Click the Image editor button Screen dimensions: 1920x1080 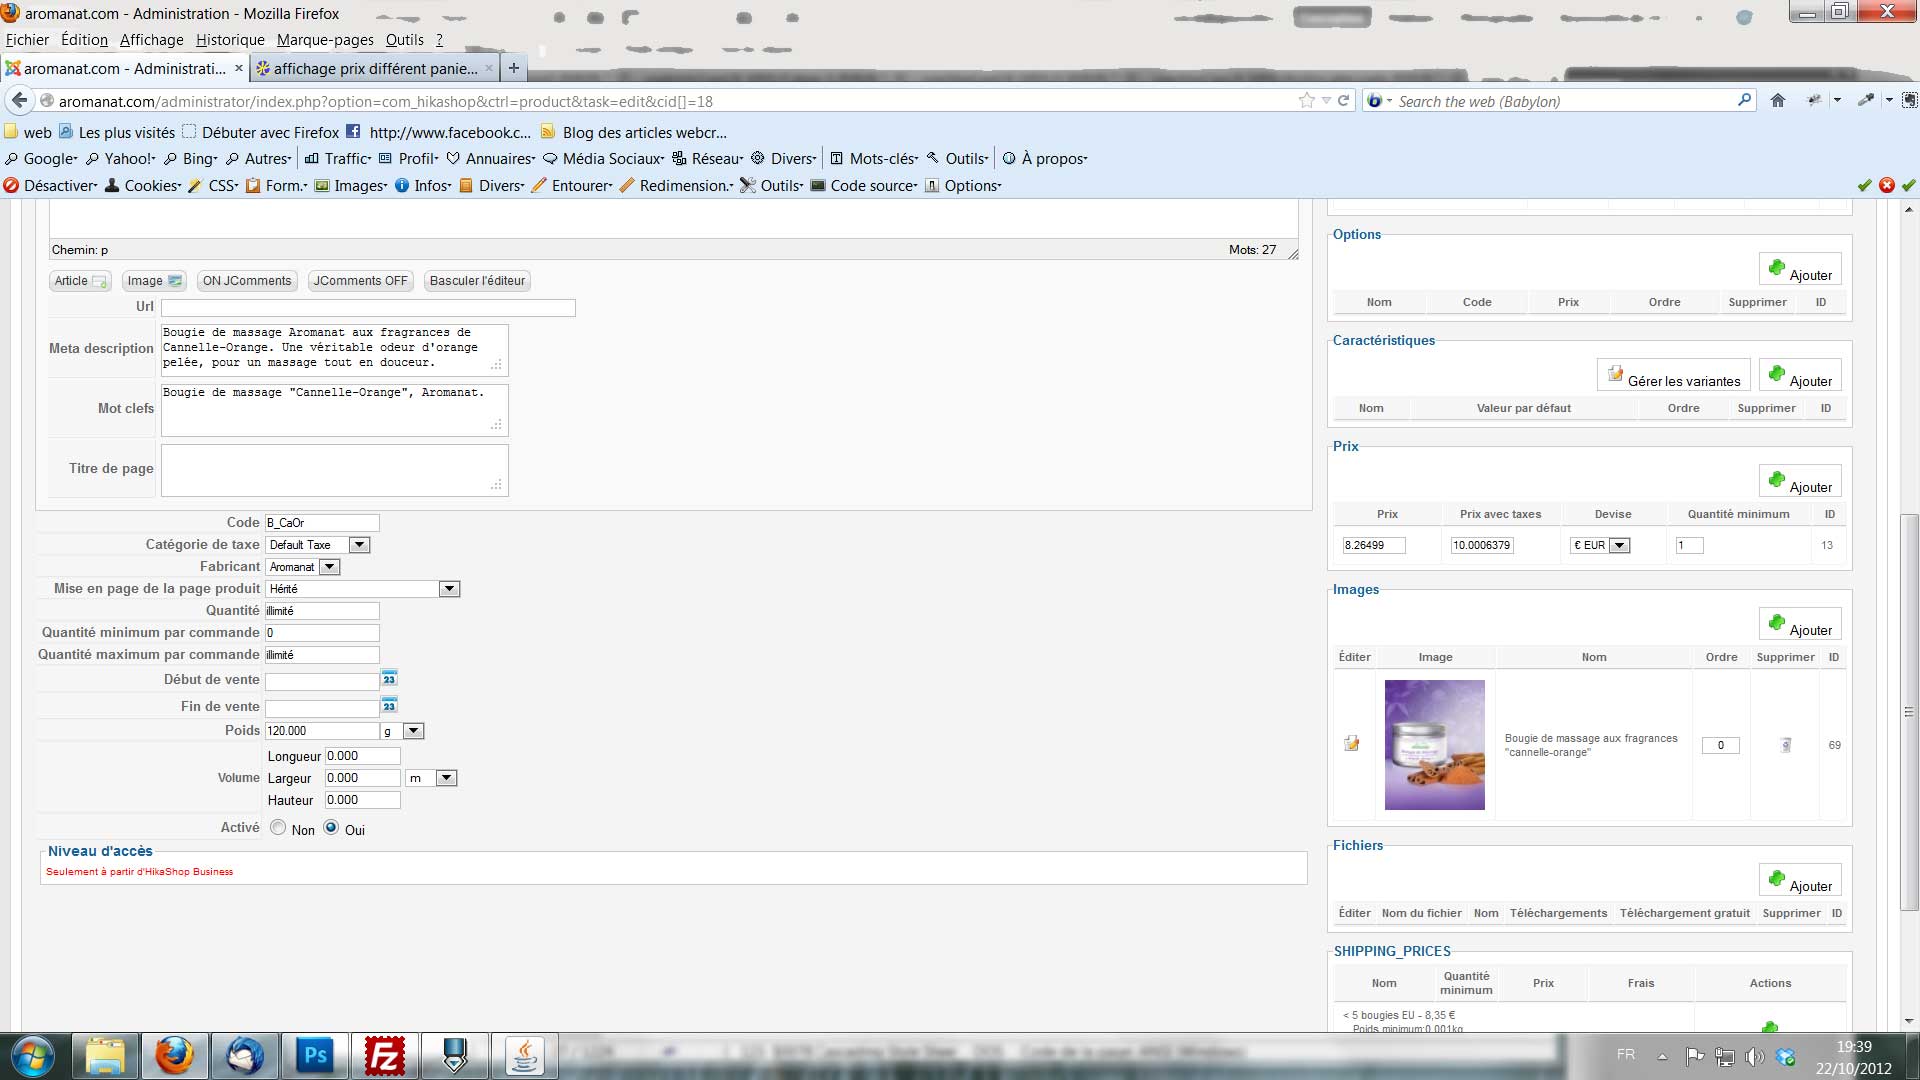[154, 281]
